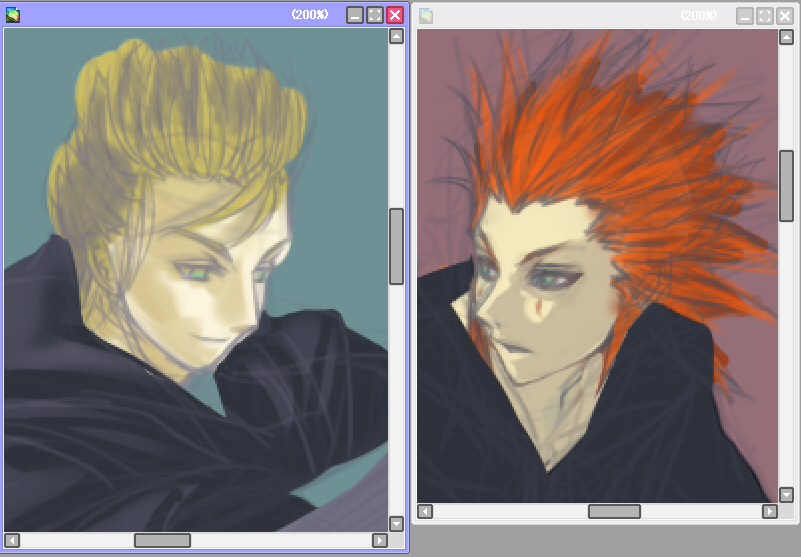801x557 pixels.
Task: Close the left blonde portrait window
Action: 395,15
